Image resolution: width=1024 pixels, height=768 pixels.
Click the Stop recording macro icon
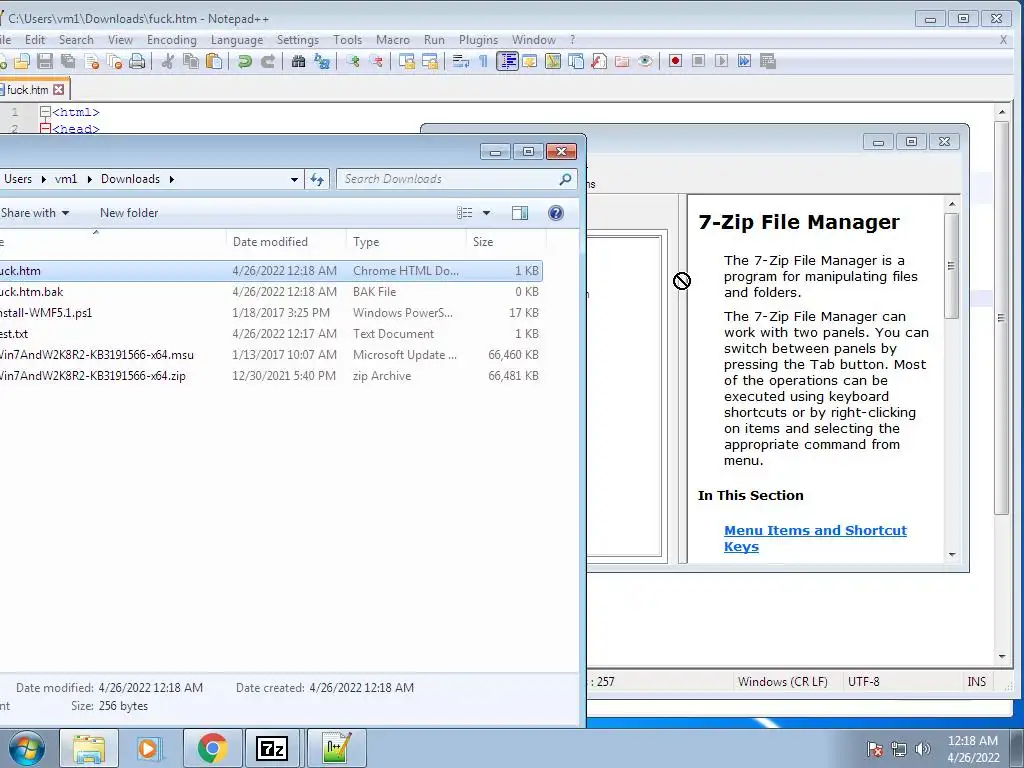698,61
